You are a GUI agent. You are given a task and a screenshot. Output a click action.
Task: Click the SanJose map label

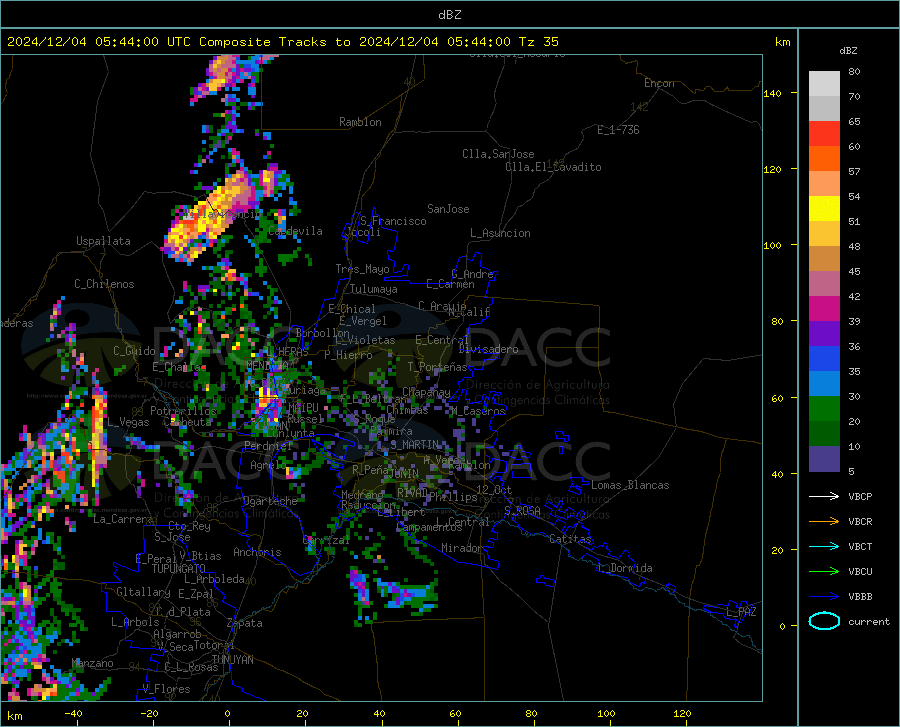[448, 209]
